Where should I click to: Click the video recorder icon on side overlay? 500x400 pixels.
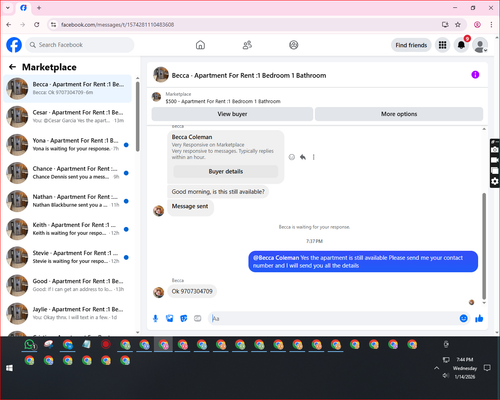pyautogui.click(x=495, y=160)
